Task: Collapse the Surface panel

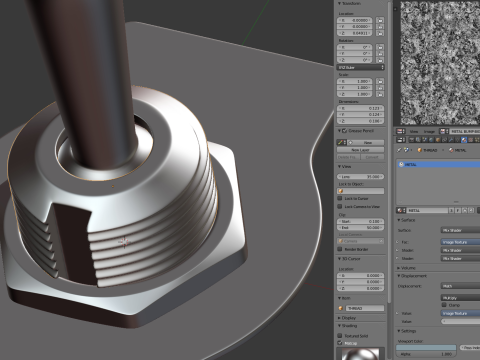Action: [x=399, y=220]
